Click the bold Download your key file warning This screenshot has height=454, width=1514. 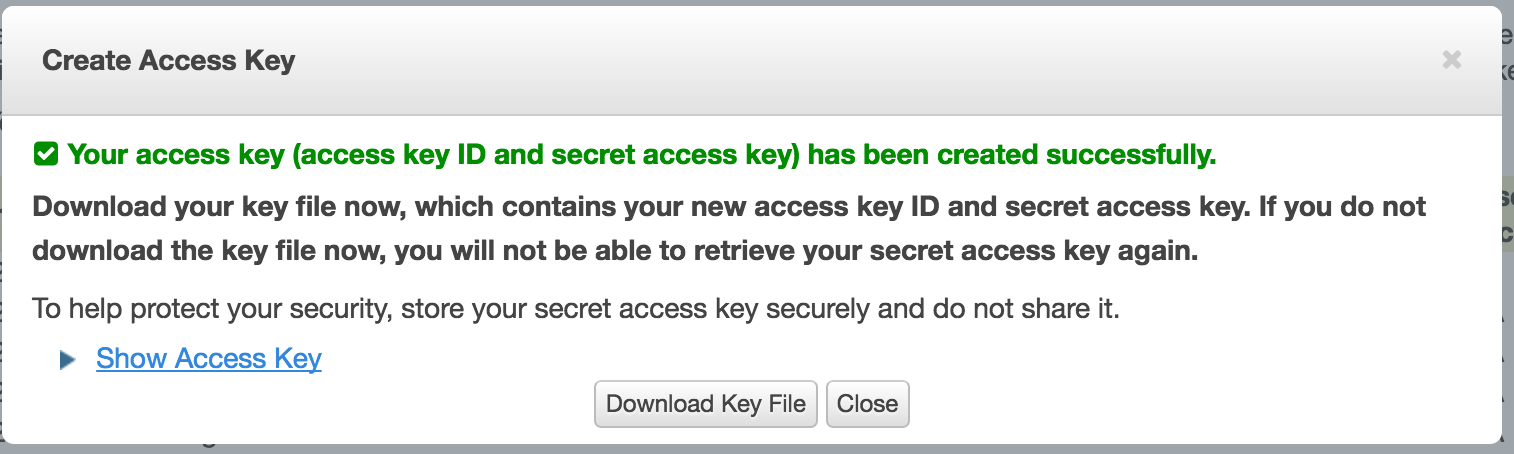coord(729,230)
